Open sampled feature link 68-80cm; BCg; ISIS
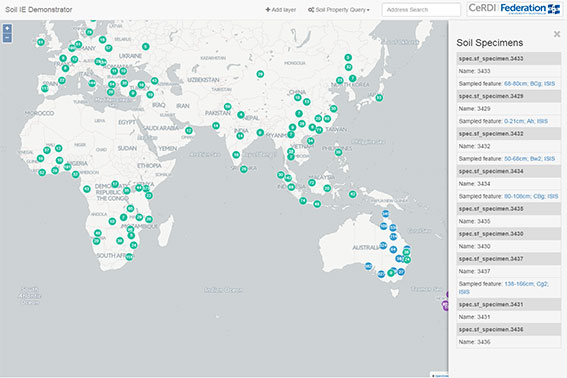Viewport: 567px width, 378px height. [529, 84]
